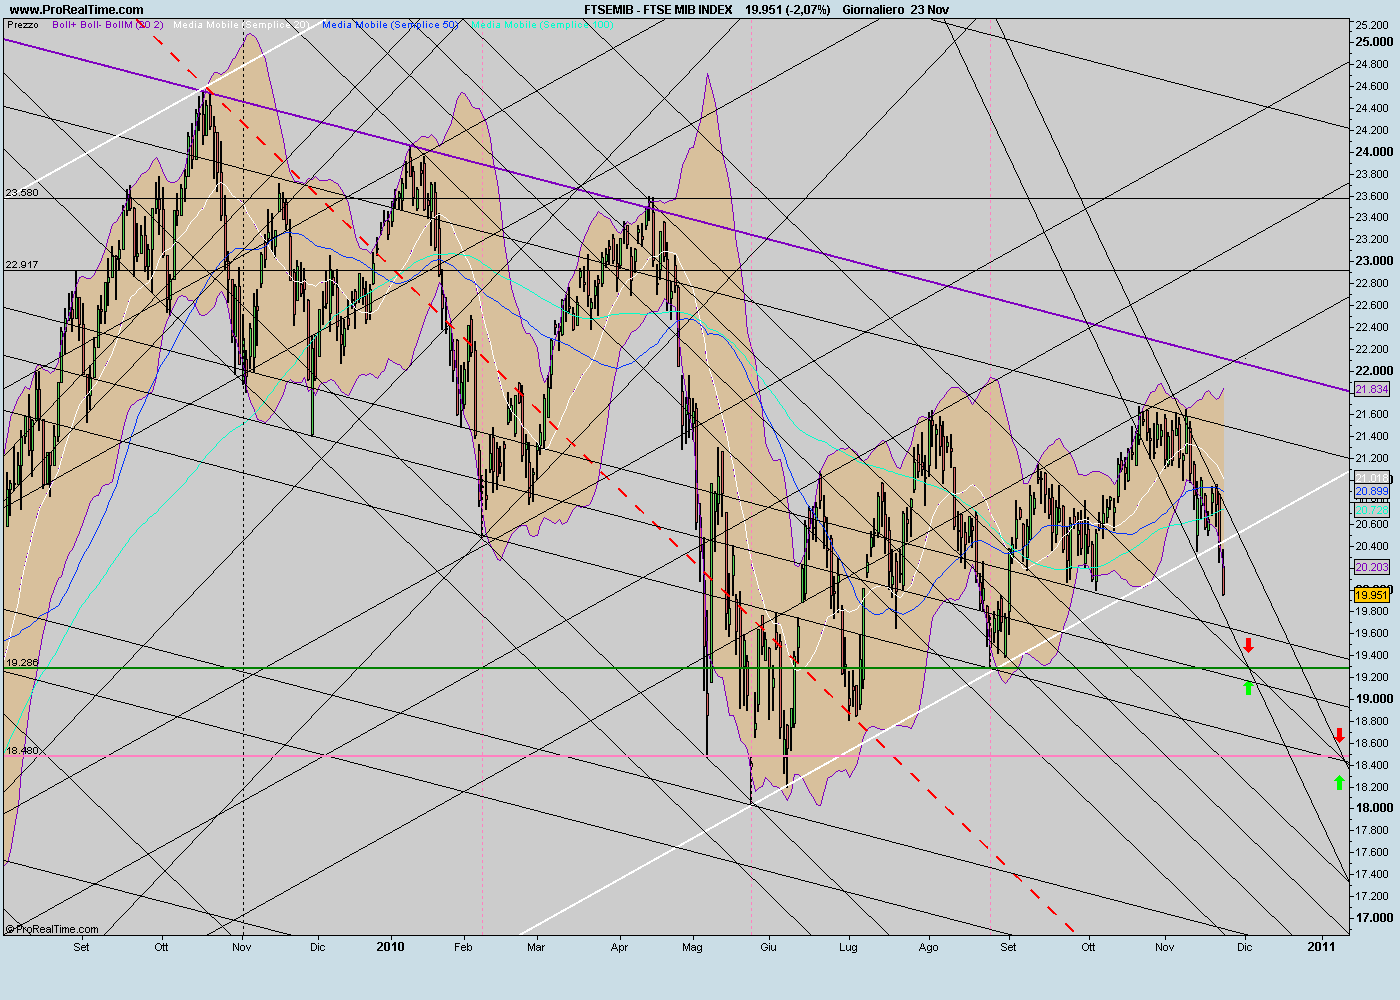Click the red down arrow above 19.400

(1248, 645)
